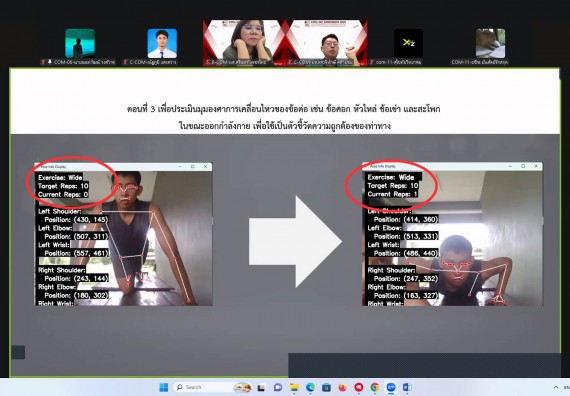
Task: Open Microsoft Word from the taskbar
Action: pyautogui.click(x=407, y=388)
